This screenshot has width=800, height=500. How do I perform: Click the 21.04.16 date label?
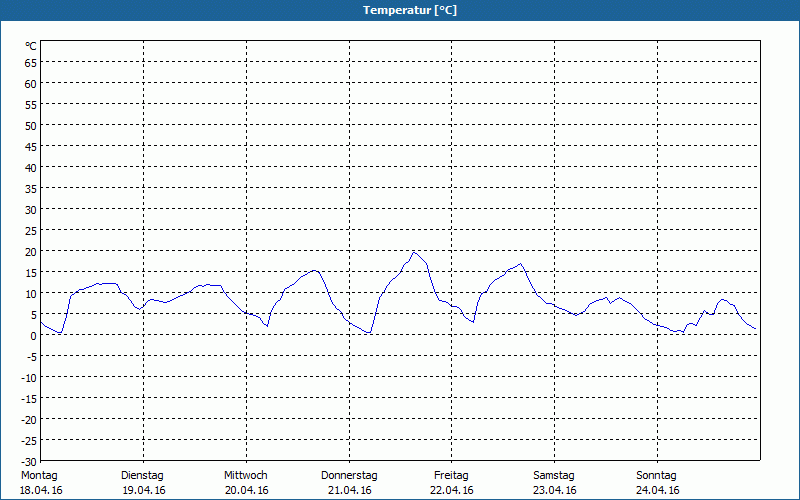coord(349,491)
